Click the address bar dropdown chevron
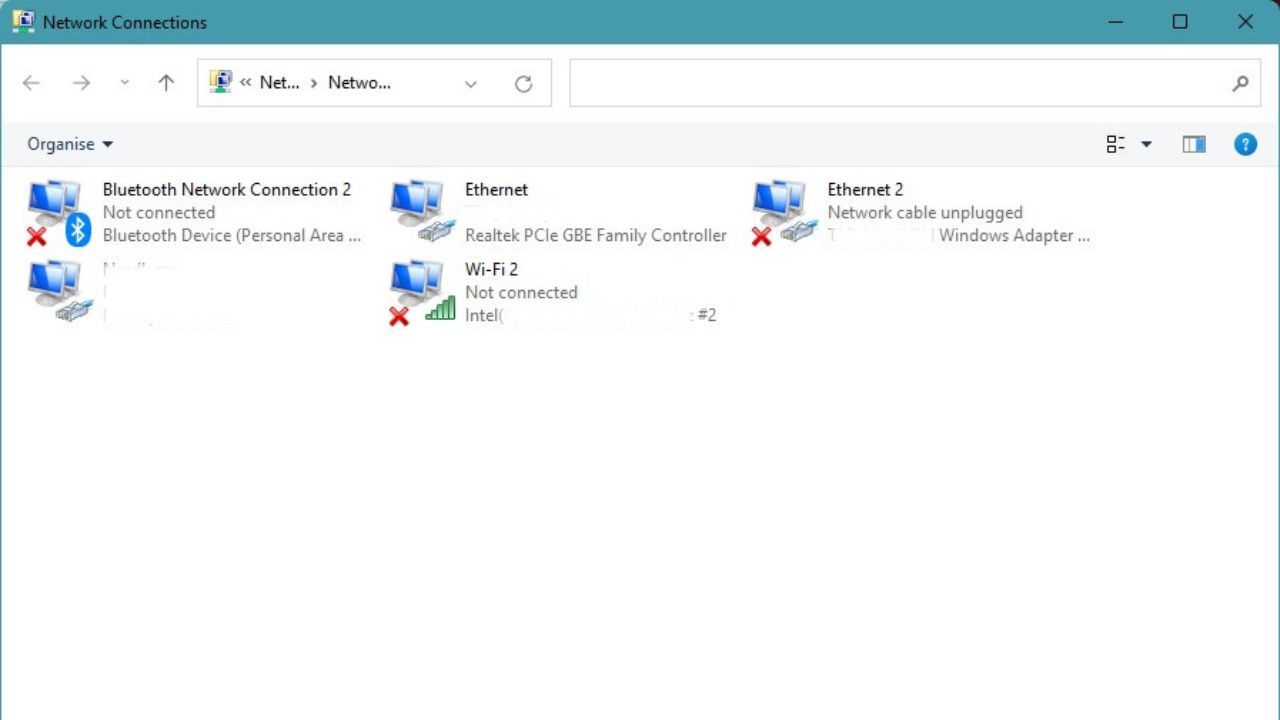 (470, 84)
